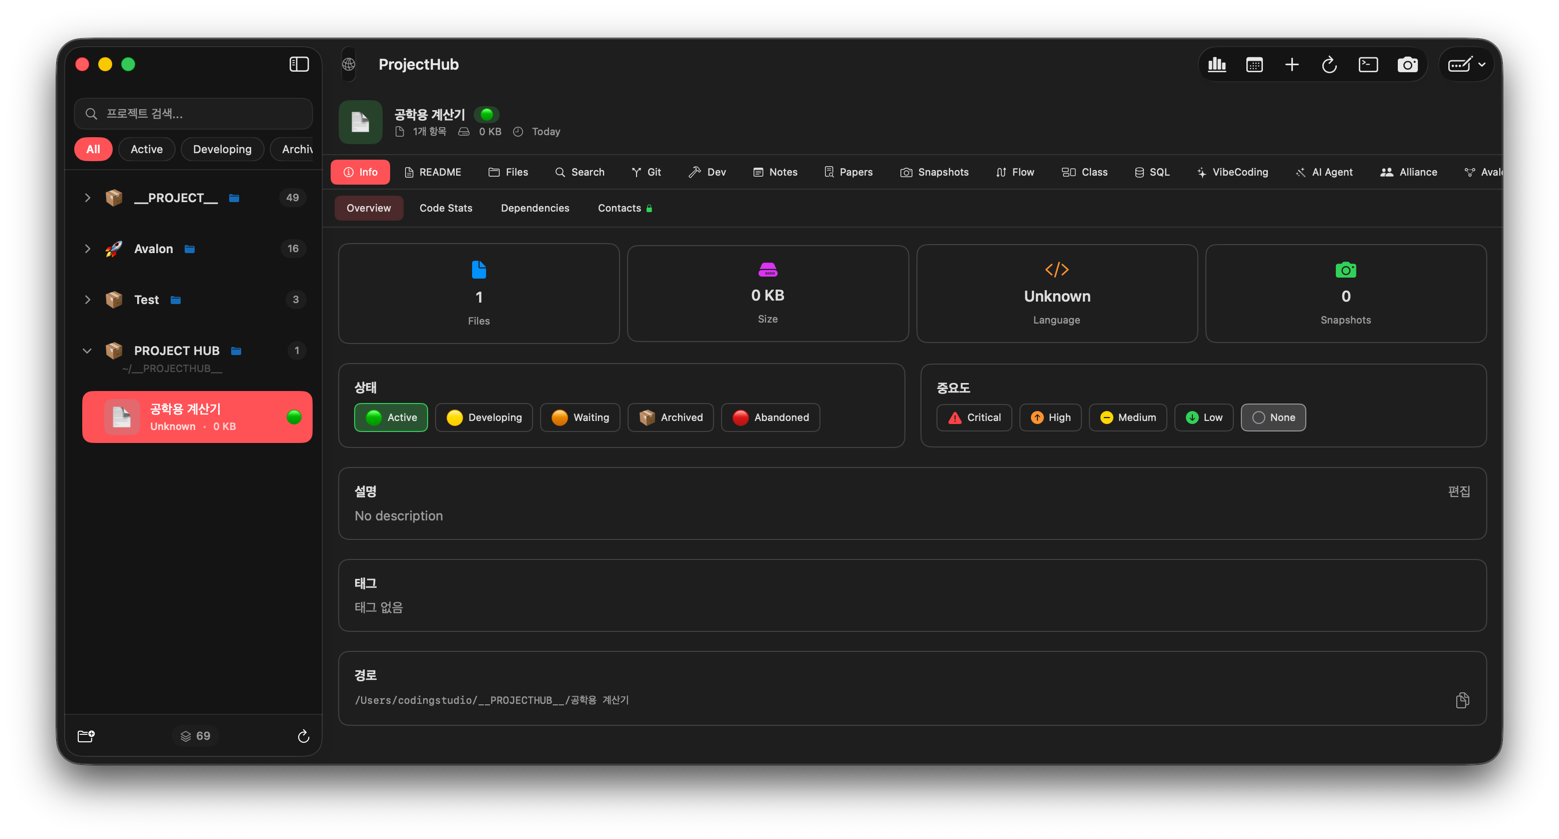Refresh the project list in sidebar footer

pos(303,736)
